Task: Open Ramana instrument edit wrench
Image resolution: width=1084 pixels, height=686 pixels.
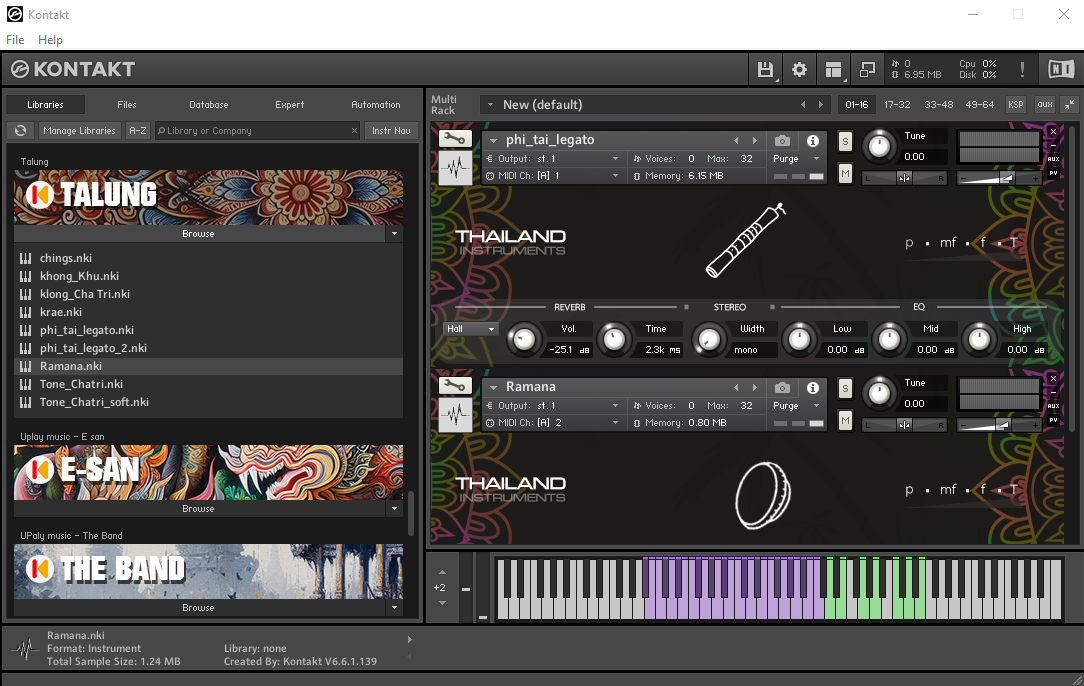Action: click(455, 386)
